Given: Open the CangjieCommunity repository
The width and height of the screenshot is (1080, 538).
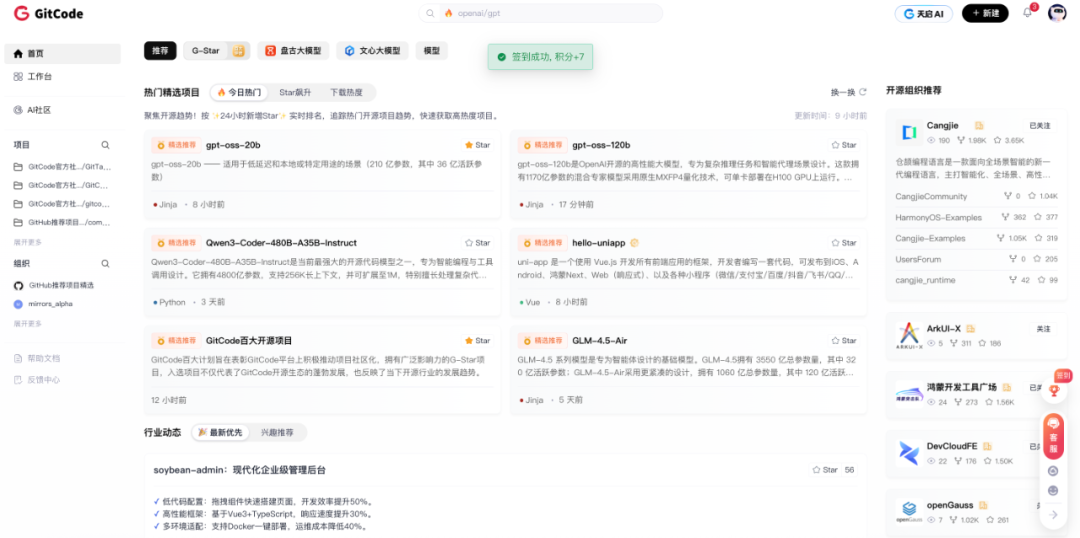Looking at the screenshot, I should coord(931,196).
